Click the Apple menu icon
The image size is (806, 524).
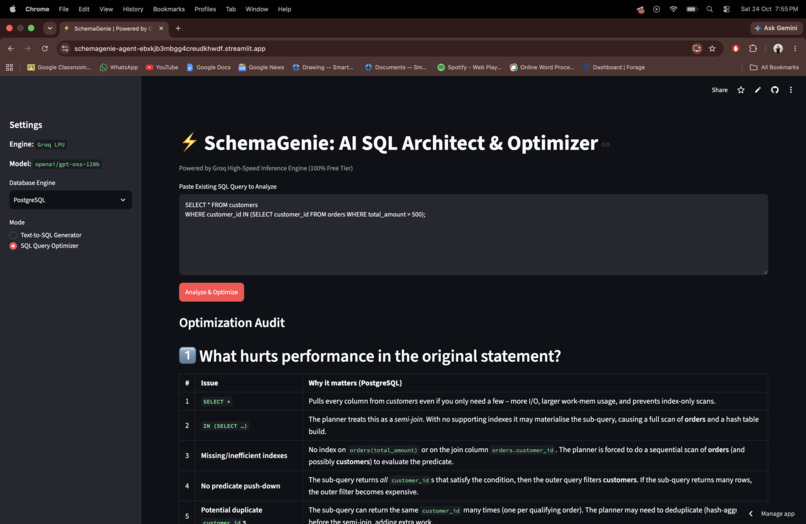point(12,9)
